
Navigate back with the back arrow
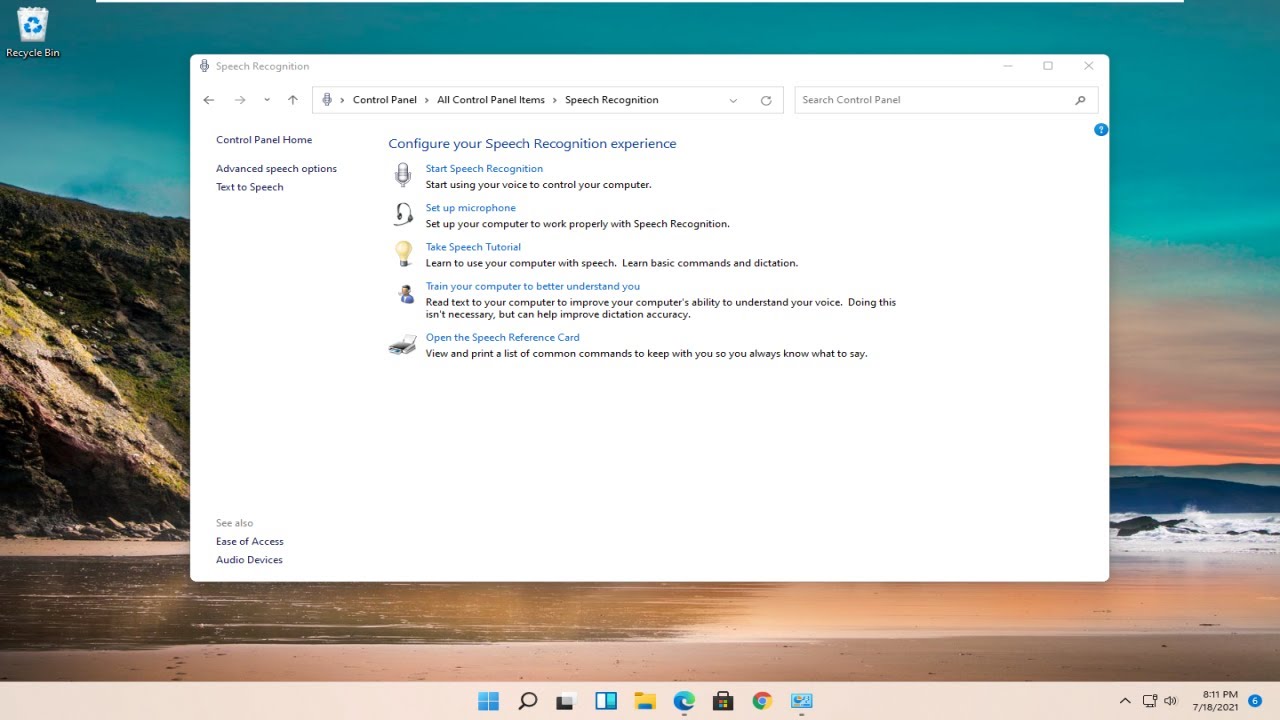point(209,100)
